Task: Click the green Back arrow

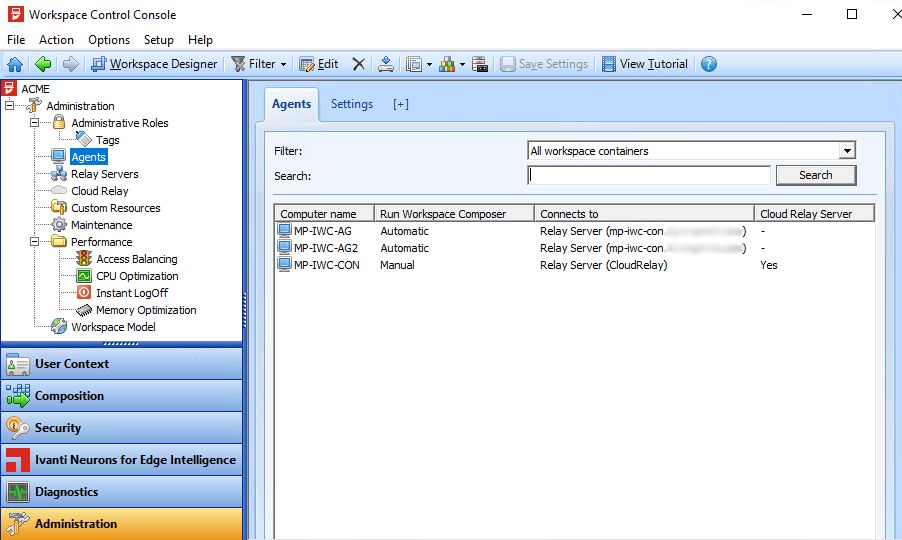Action: pos(43,64)
